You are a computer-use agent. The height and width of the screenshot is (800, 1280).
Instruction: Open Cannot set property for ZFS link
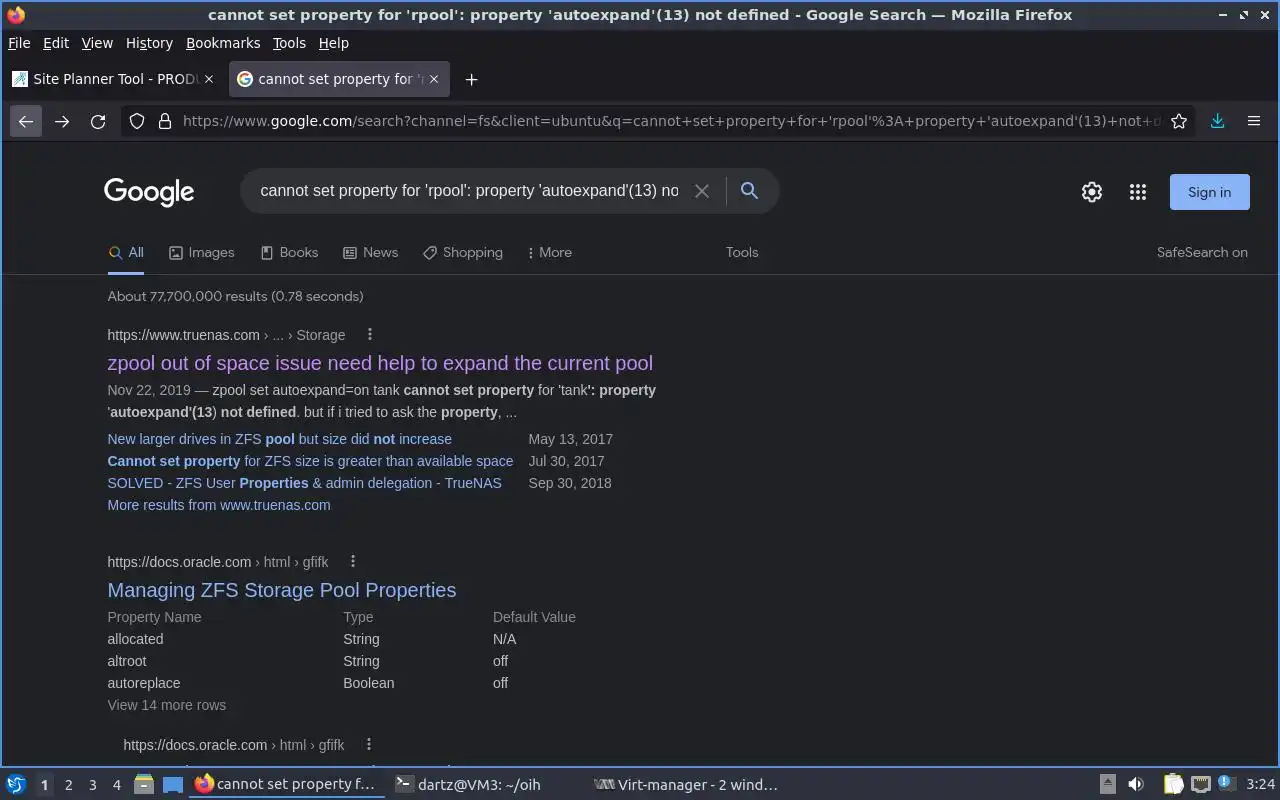click(310, 461)
